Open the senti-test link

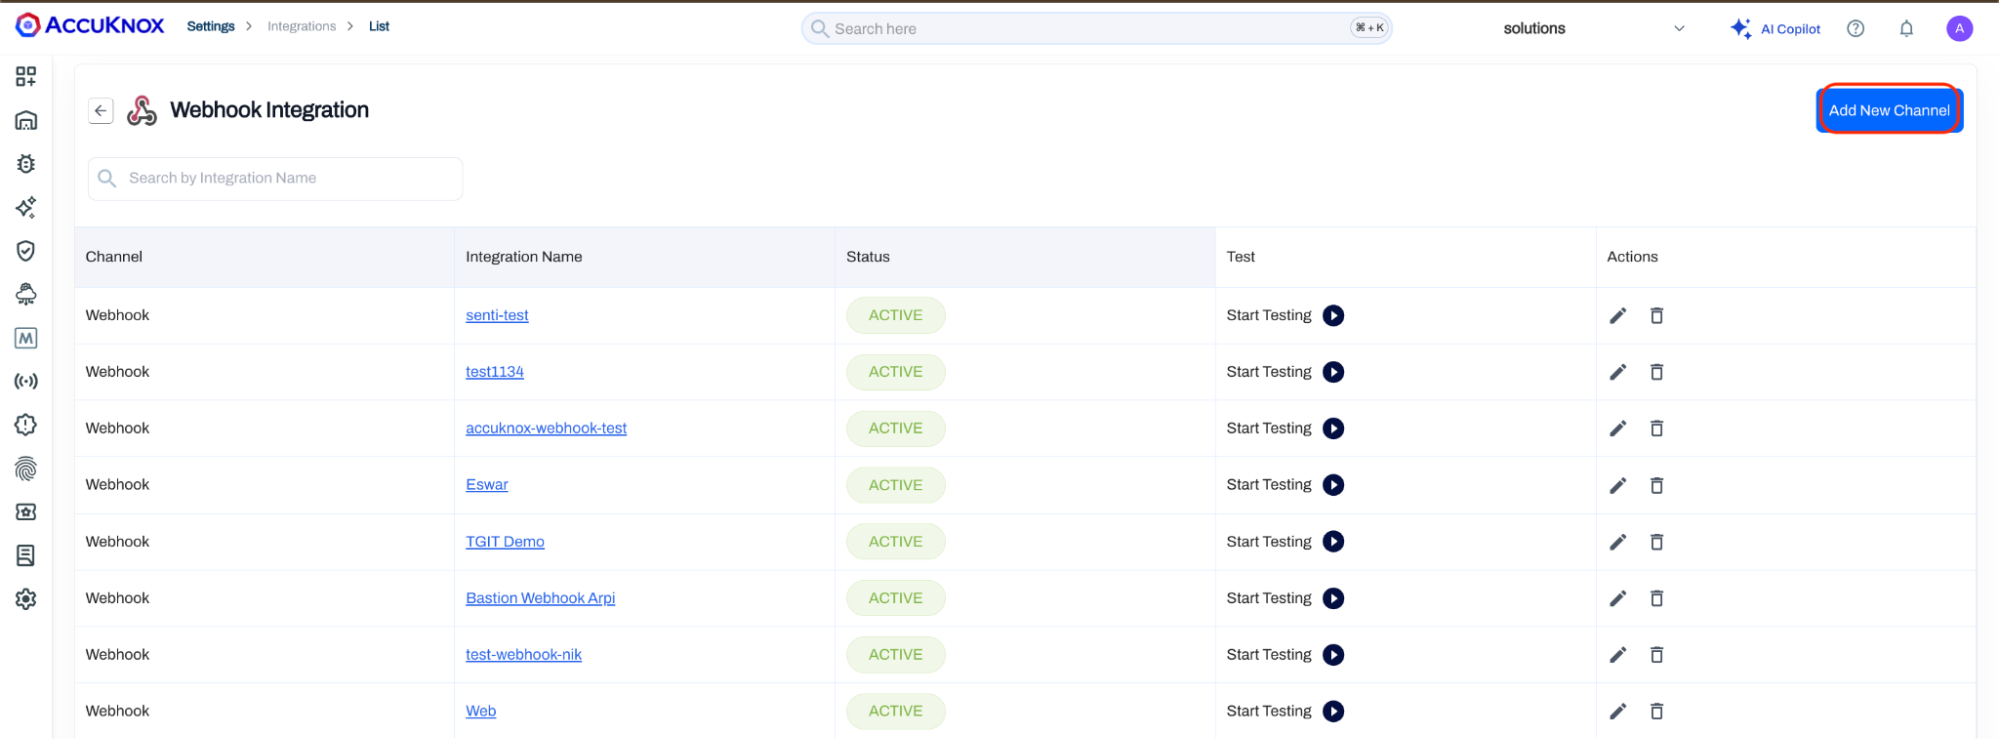[x=497, y=315]
